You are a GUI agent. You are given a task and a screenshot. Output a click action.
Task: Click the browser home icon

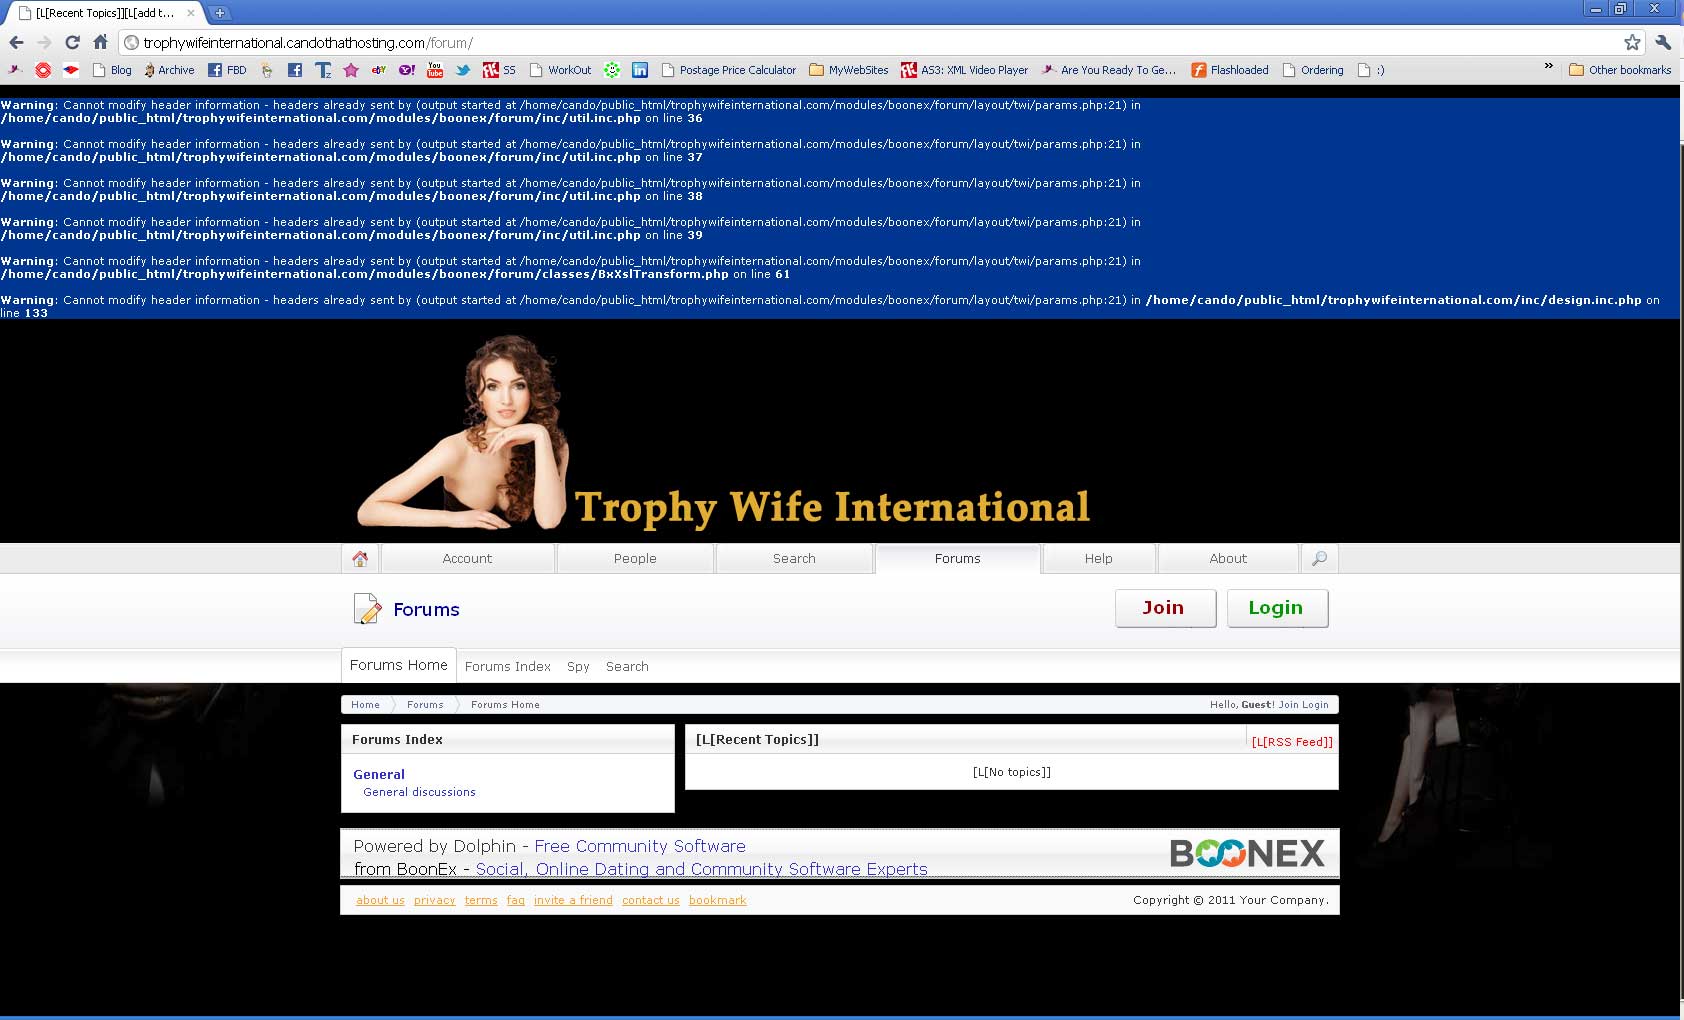(x=100, y=42)
